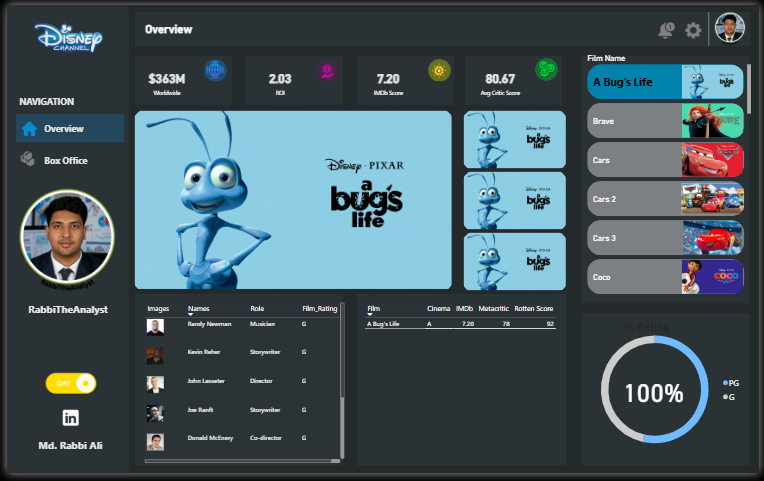764x481 pixels.
Task: Select the Joe Ranft name cell
Action: (200, 410)
